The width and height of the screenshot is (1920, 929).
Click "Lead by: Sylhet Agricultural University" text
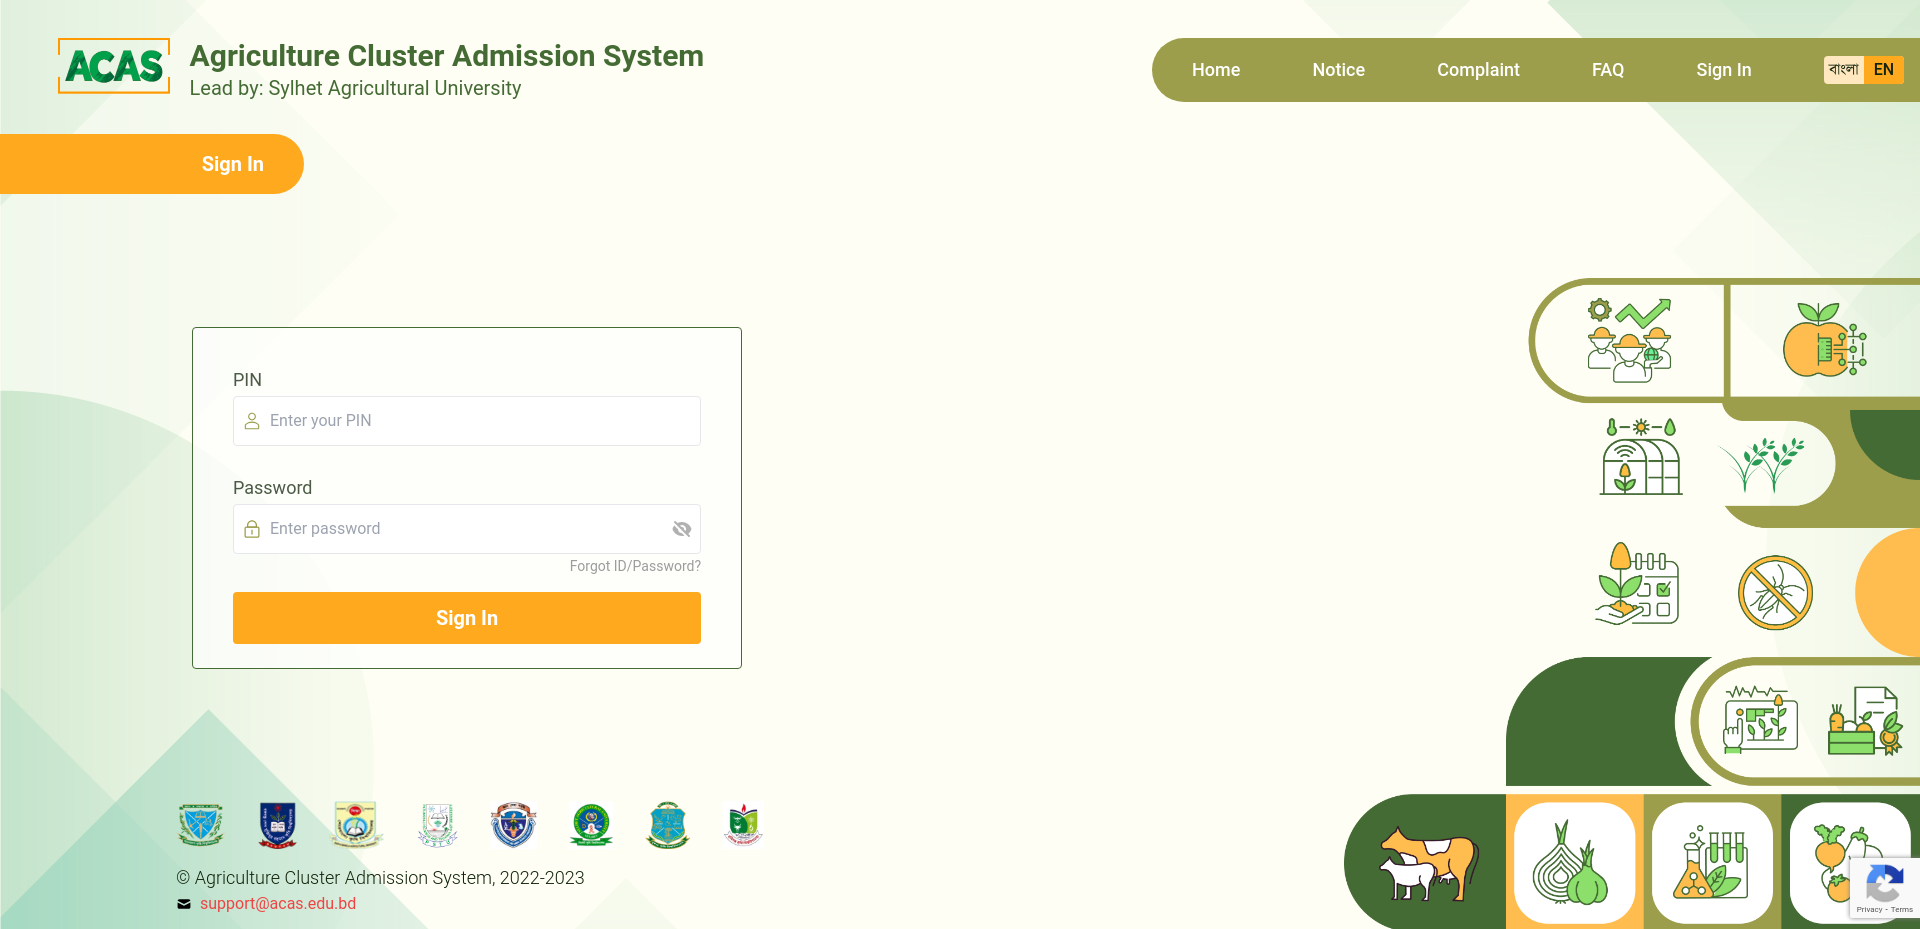355,88
